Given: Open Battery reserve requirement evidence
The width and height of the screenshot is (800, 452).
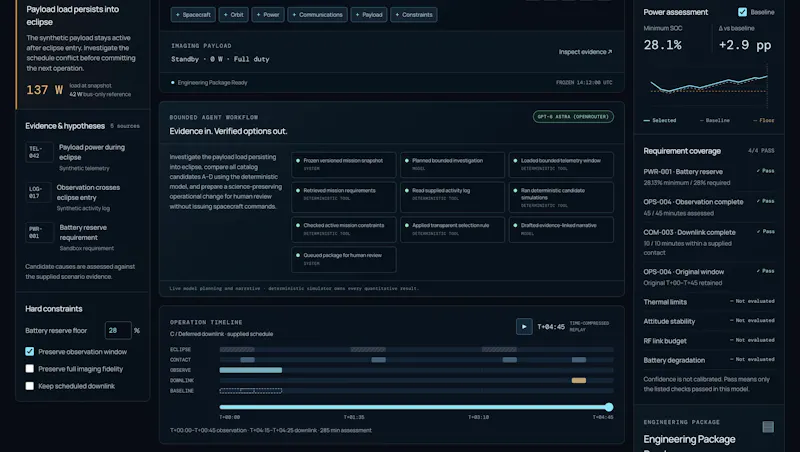Looking at the screenshot, I should pyautogui.click(x=83, y=232).
